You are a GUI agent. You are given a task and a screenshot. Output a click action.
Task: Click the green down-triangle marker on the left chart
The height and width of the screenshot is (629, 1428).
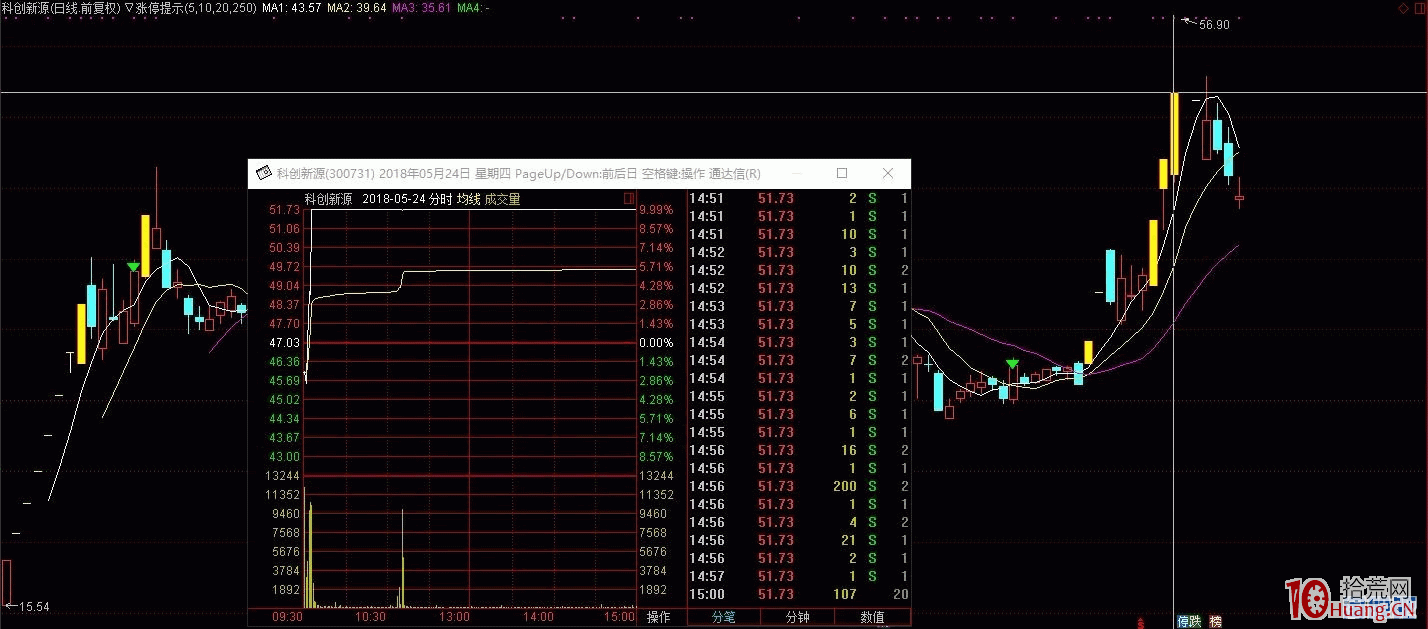pyautogui.click(x=133, y=266)
